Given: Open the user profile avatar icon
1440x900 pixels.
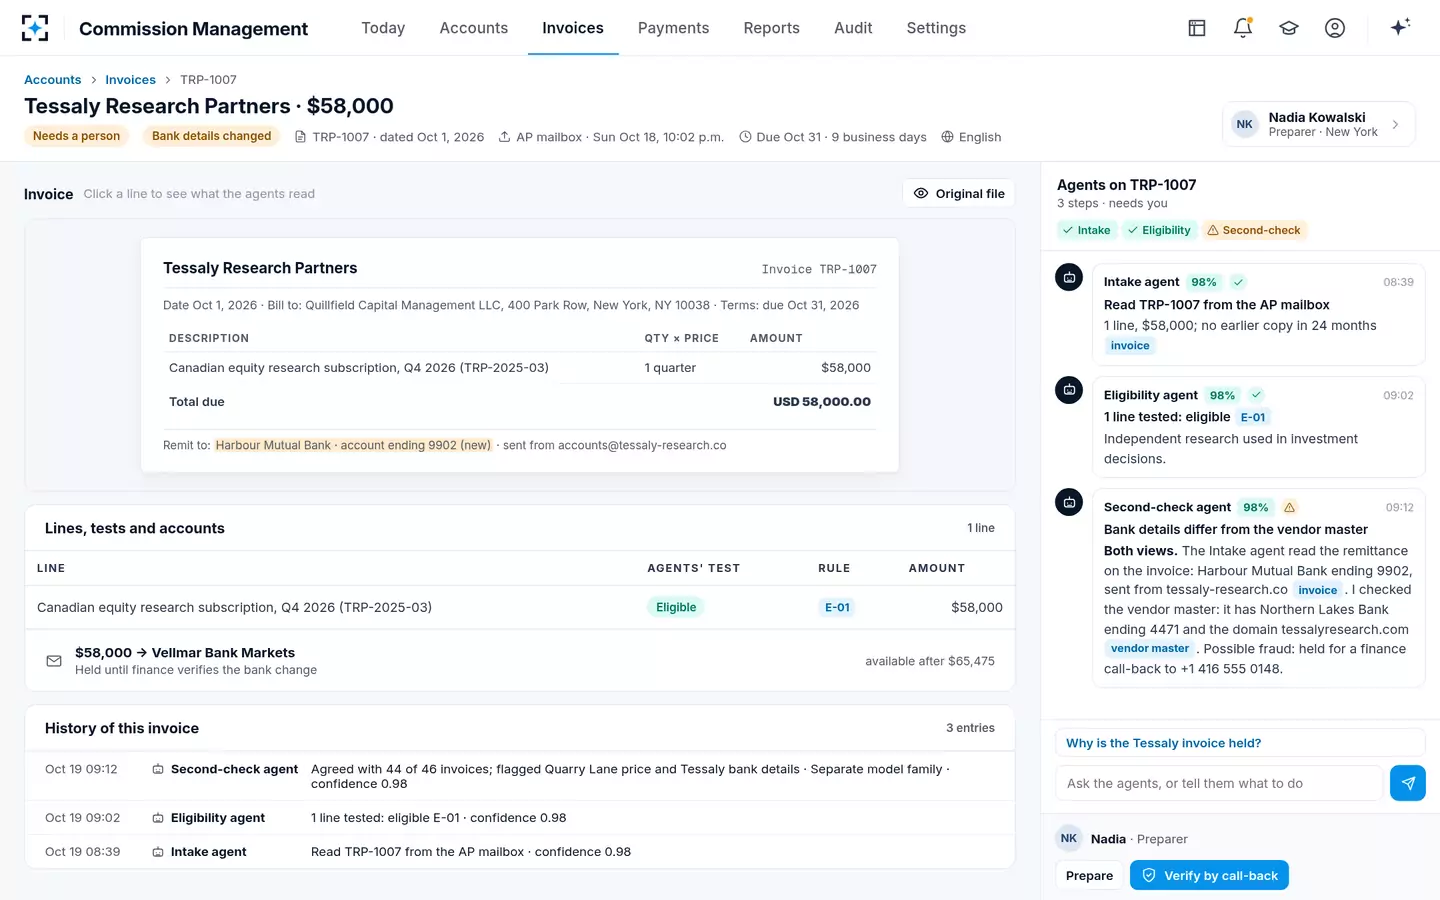Looking at the screenshot, I should pyautogui.click(x=1335, y=28).
